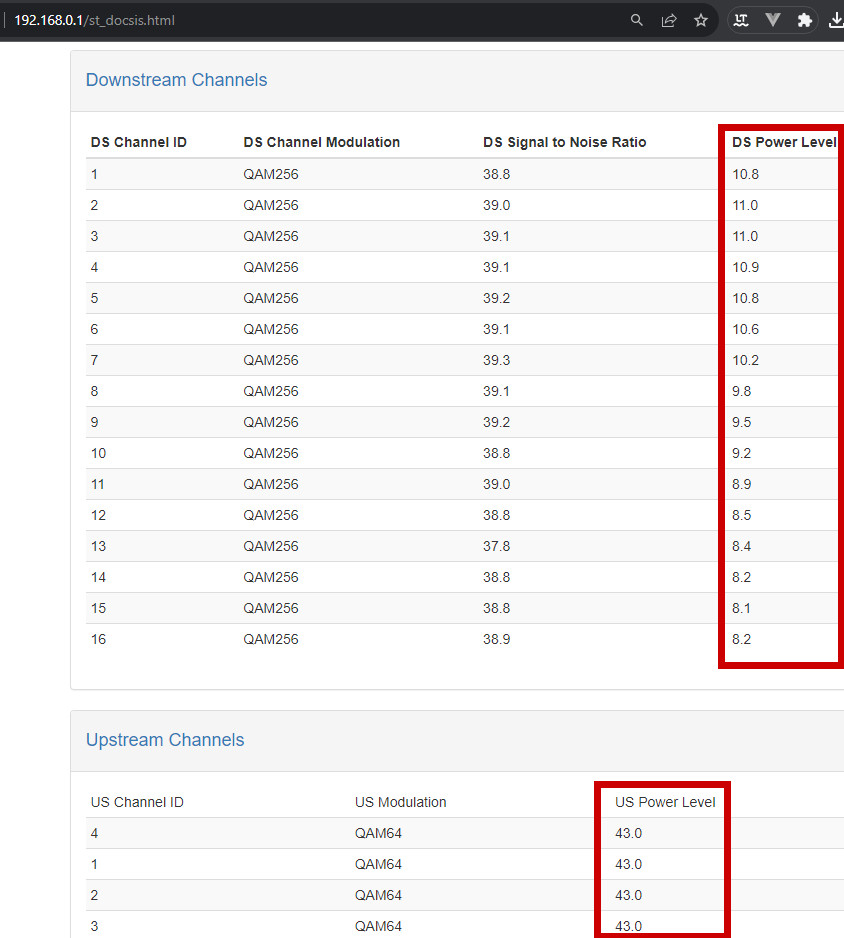The width and height of the screenshot is (844, 938).
Task: Open the browser downloads icon
Action: [835, 20]
